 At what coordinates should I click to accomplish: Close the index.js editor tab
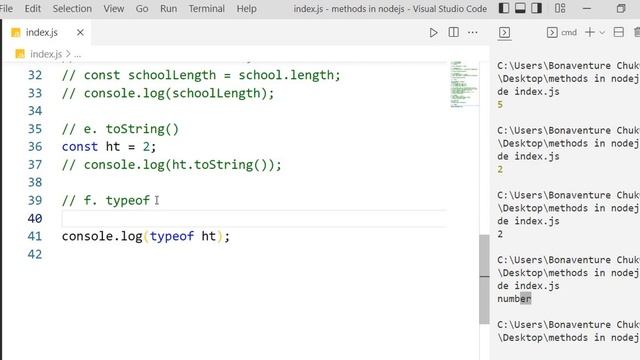coord(80,33)
